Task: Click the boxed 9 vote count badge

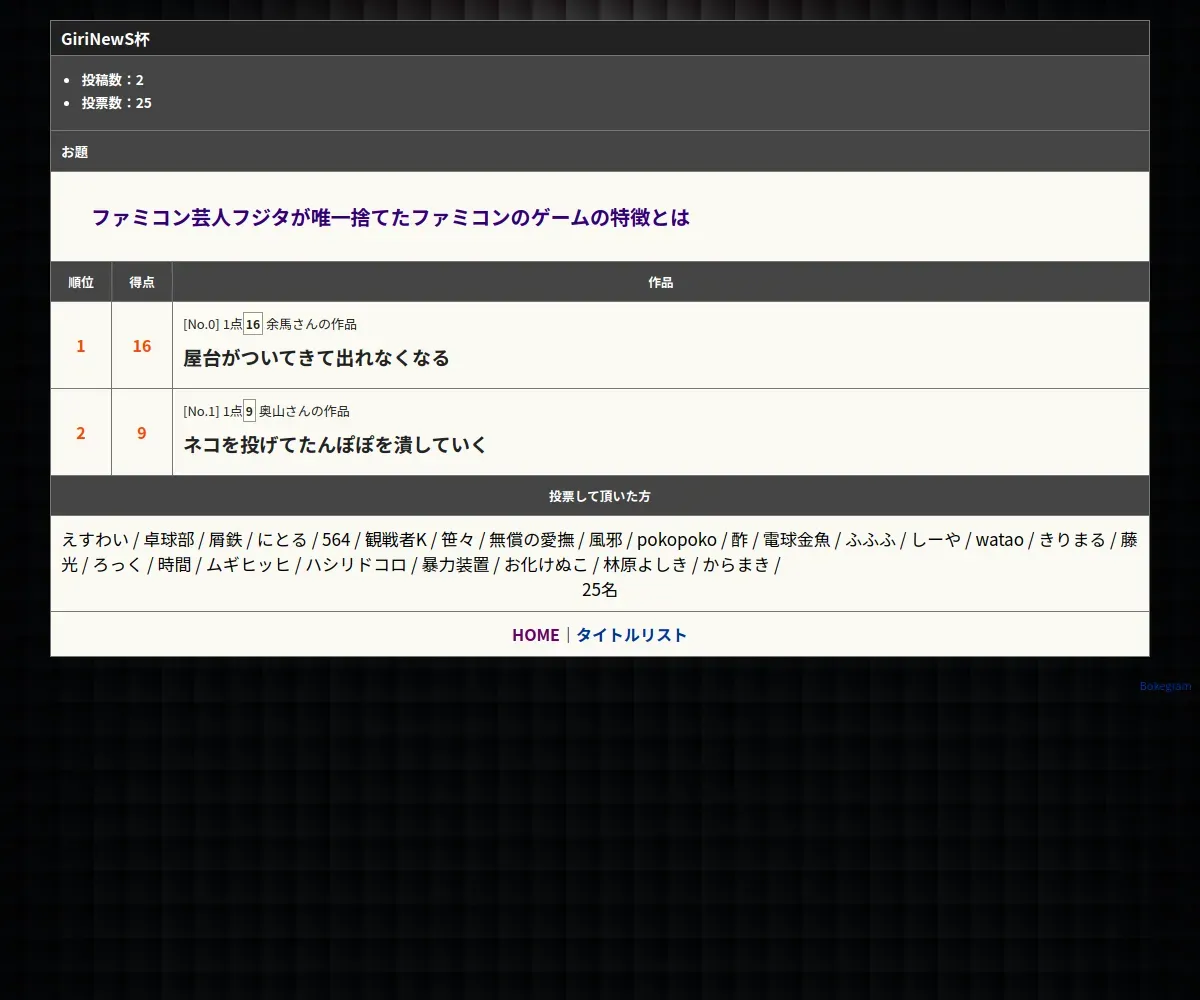Action: click(249, 411)
